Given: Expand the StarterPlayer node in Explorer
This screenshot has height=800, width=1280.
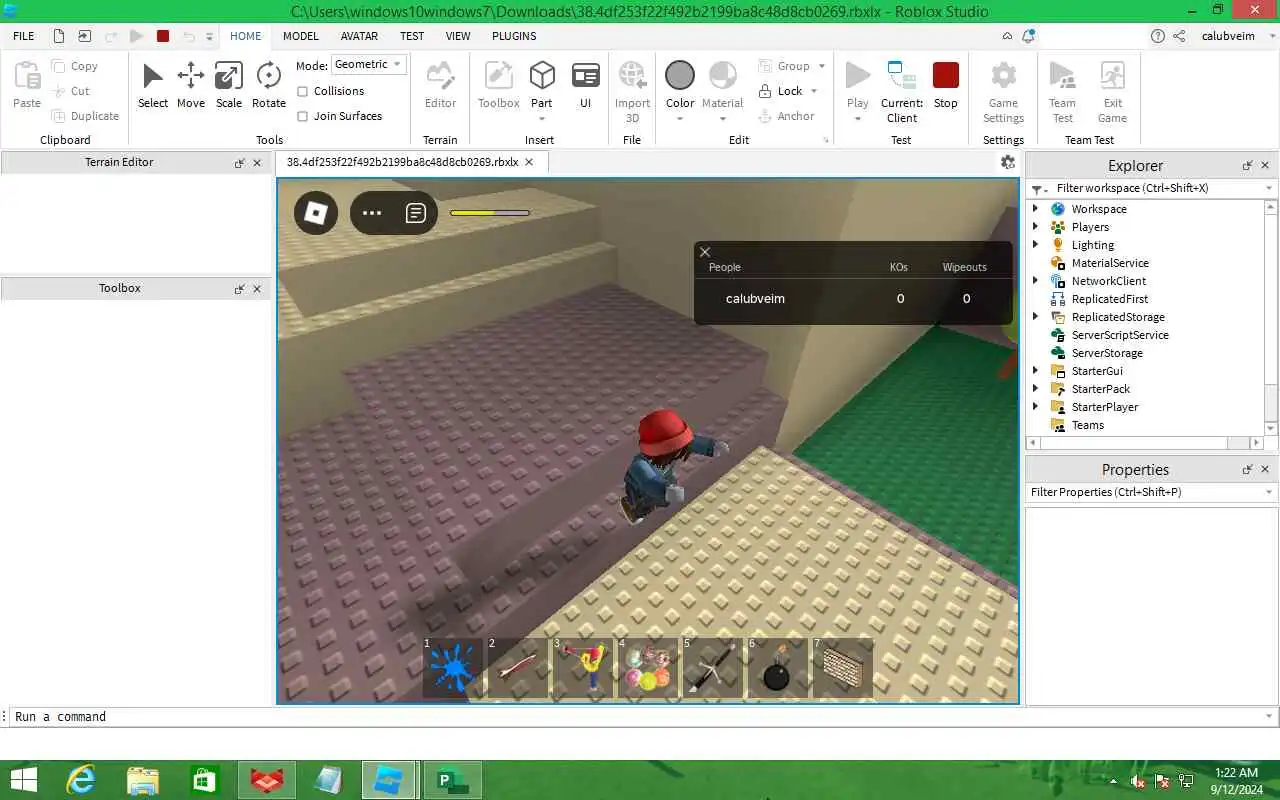Looking at the screenshot, I should (x=1036, y=407).
